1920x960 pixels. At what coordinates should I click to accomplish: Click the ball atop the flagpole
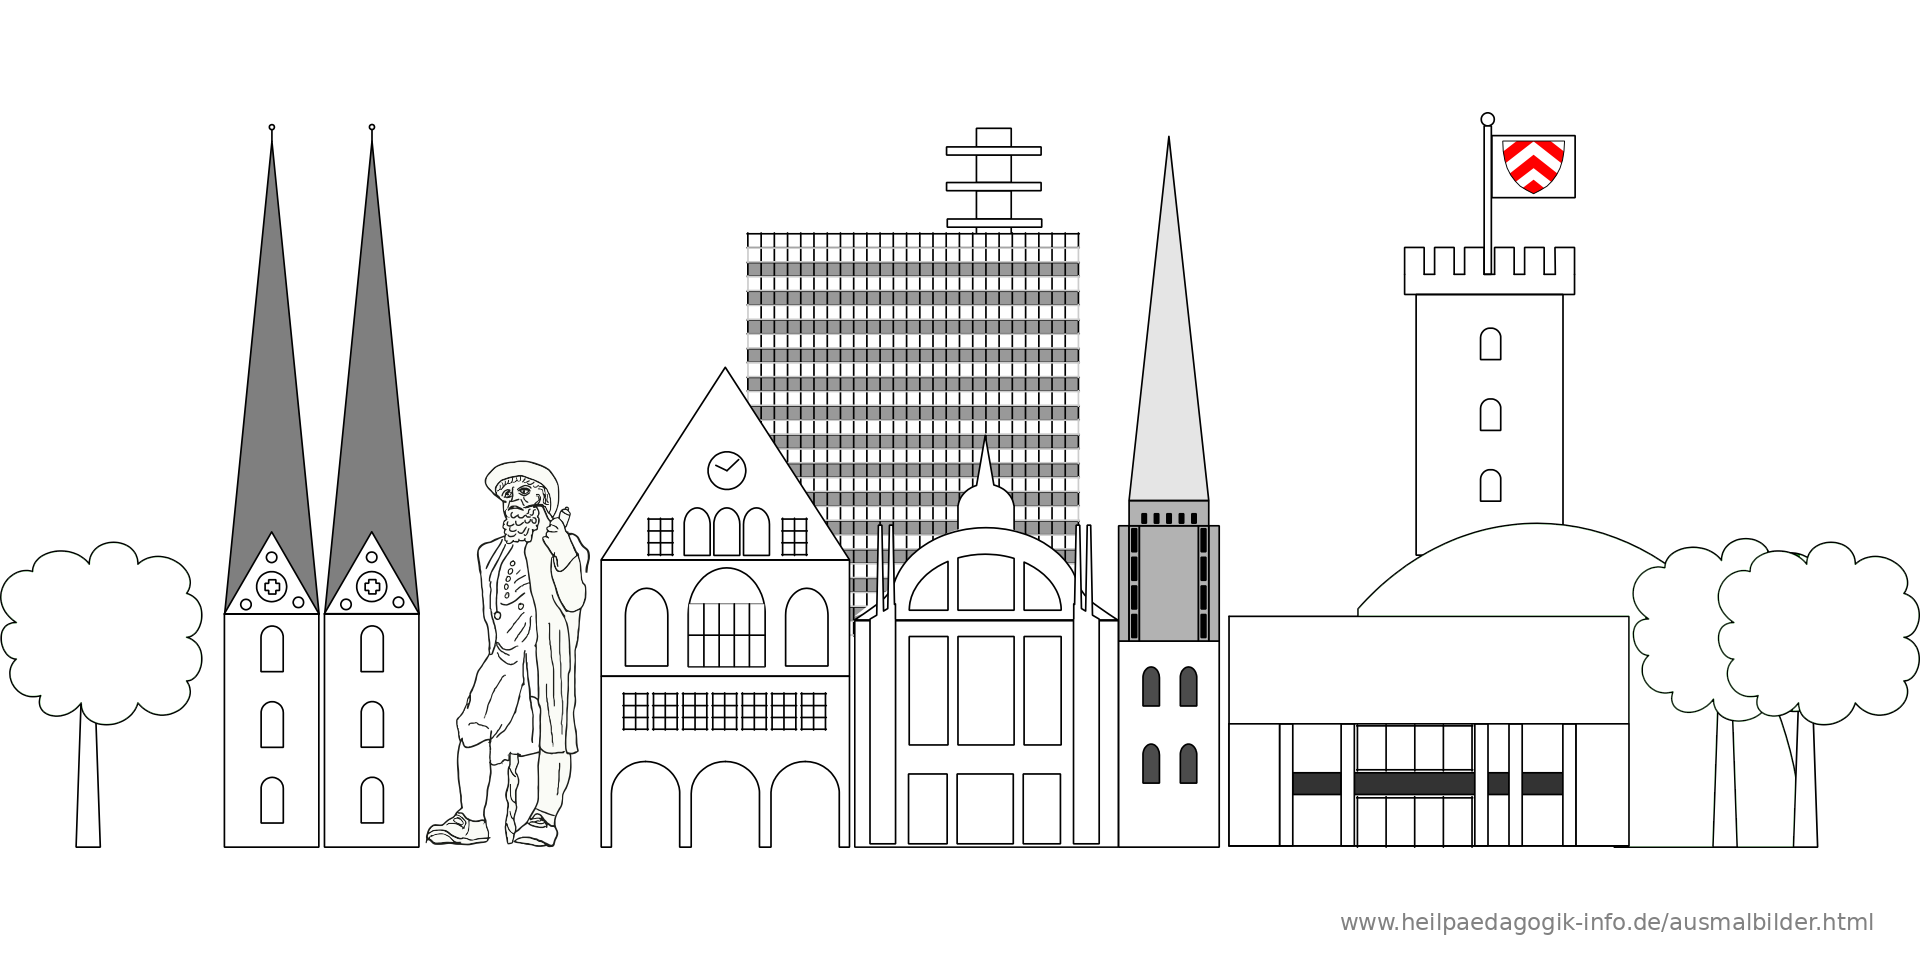1487,120
